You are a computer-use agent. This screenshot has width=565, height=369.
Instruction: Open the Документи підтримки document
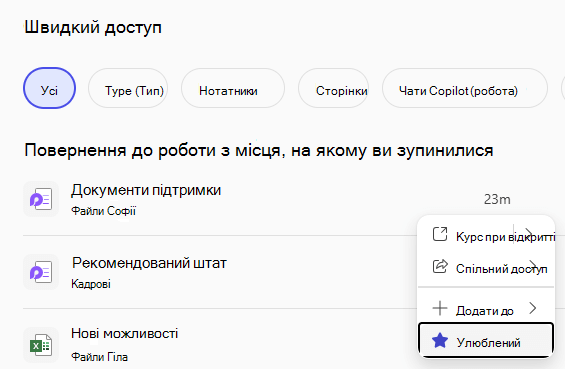146,190
